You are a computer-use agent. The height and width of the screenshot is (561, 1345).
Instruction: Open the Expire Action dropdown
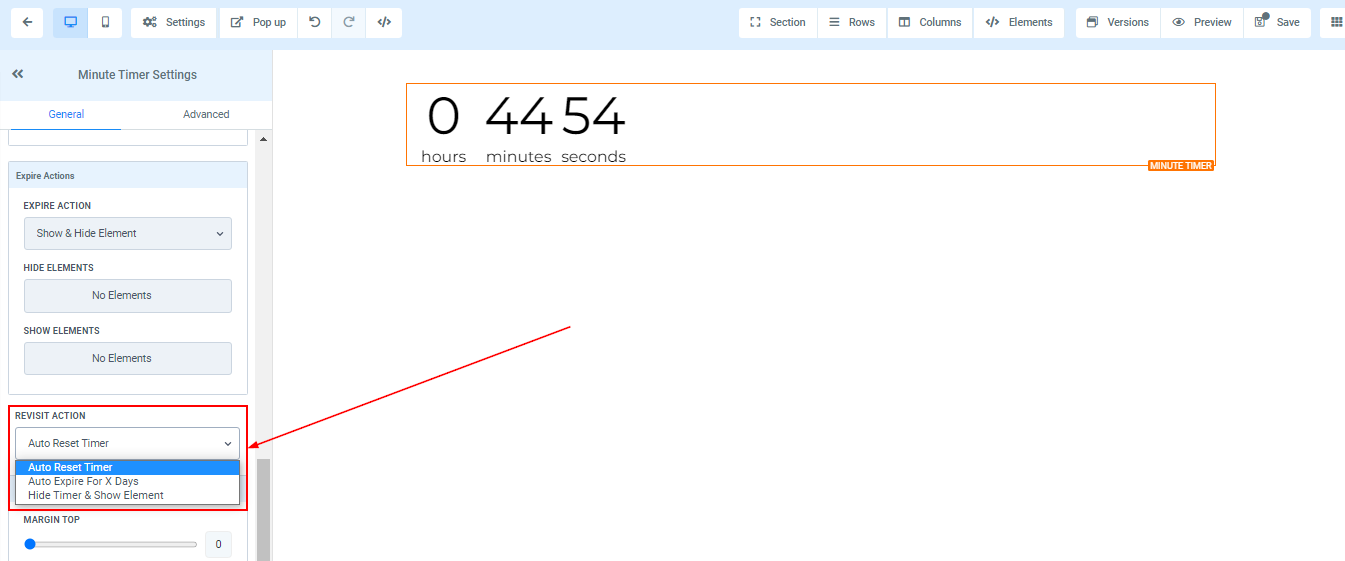coord(128,233)
